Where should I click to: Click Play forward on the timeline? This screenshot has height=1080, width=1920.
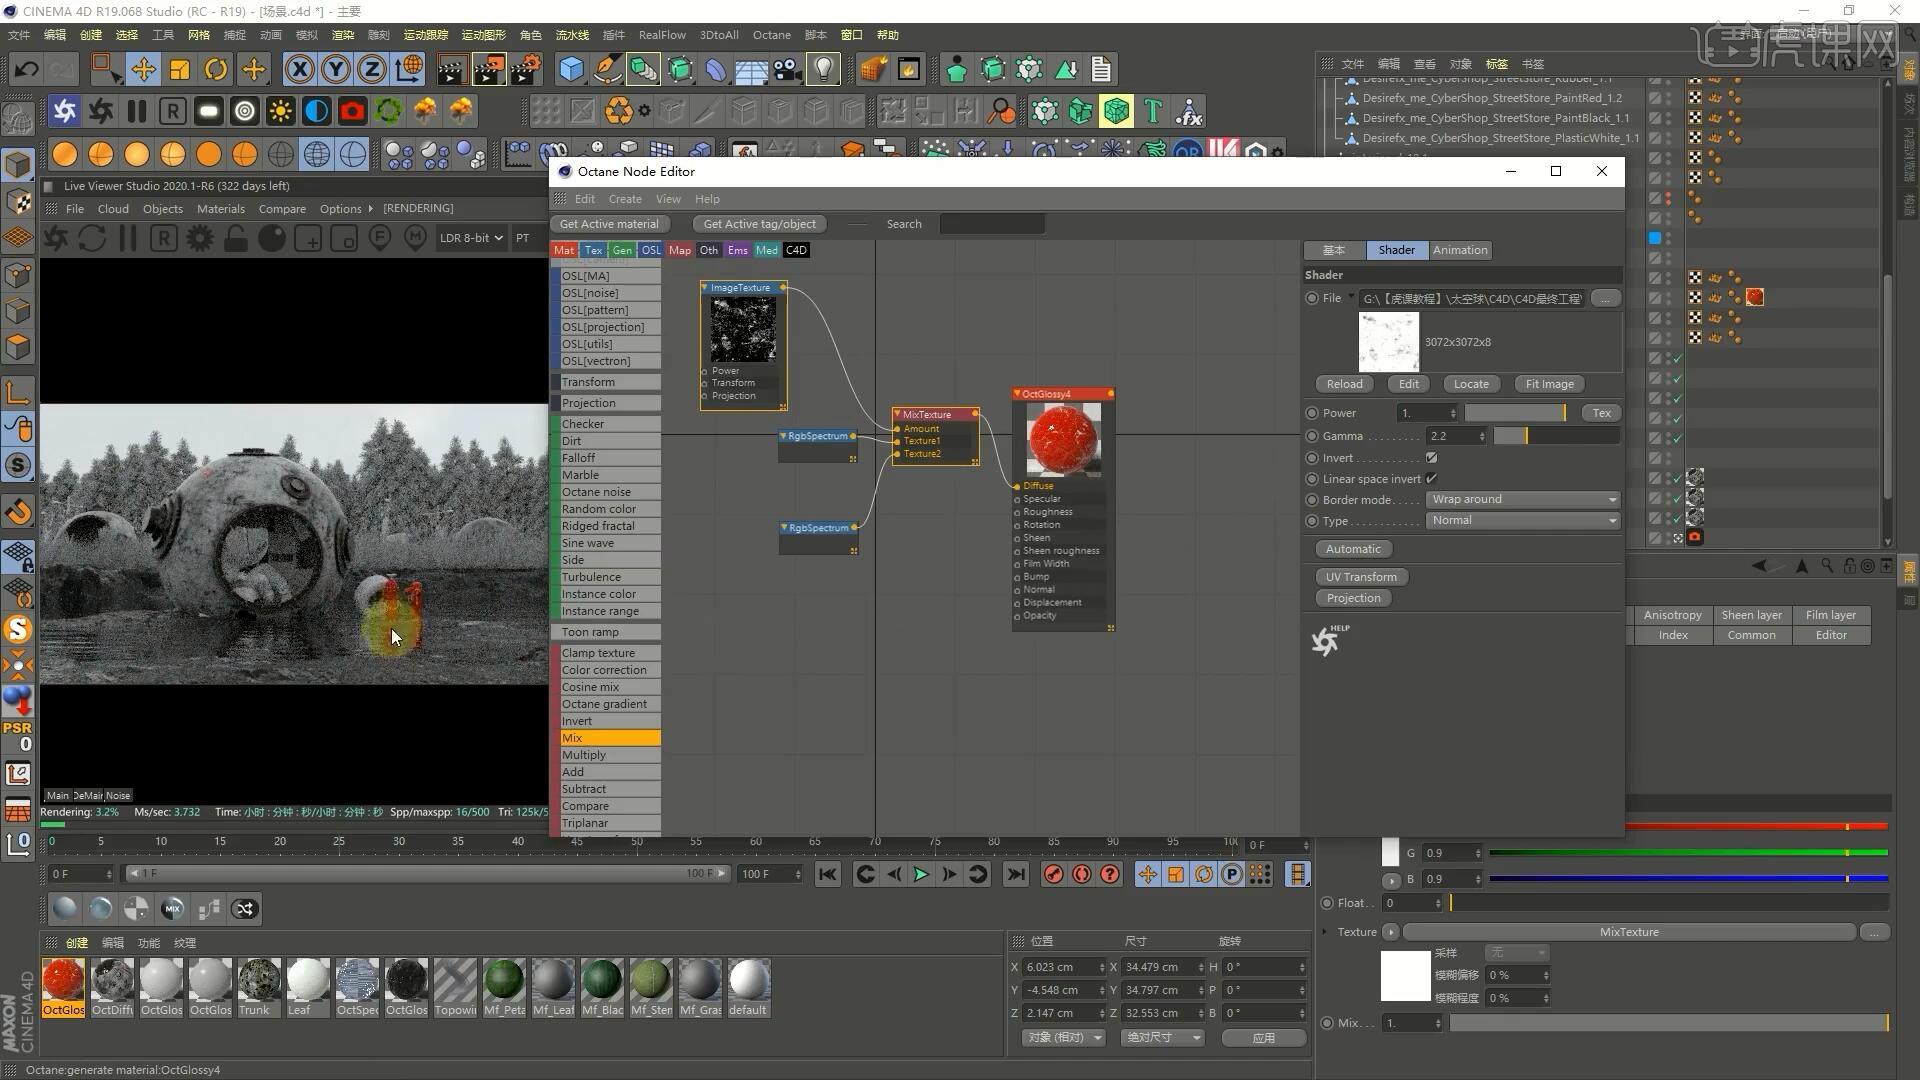pos(921,874)
